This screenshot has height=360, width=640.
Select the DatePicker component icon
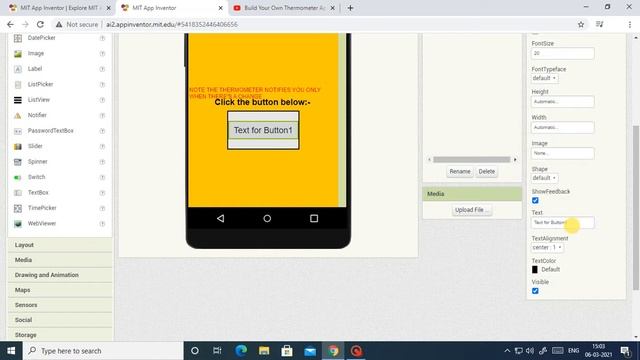(x=18, y=38)
